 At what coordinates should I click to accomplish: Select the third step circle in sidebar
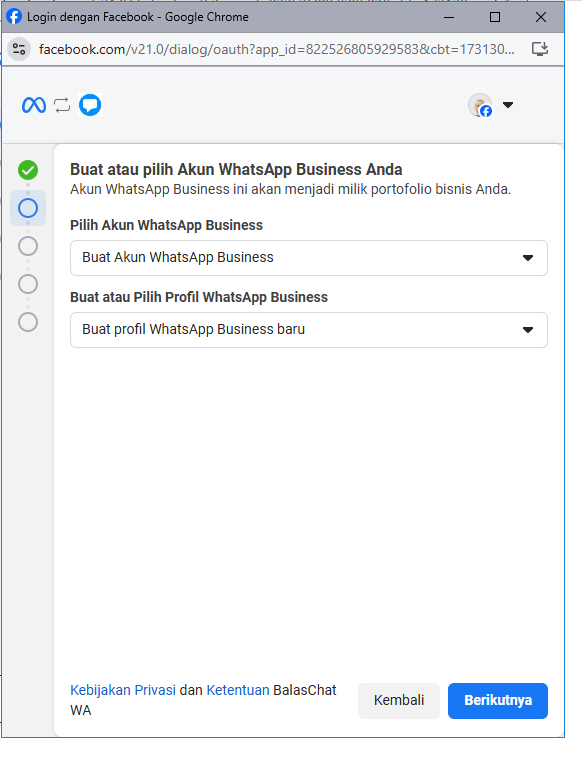tap(28, 246)
